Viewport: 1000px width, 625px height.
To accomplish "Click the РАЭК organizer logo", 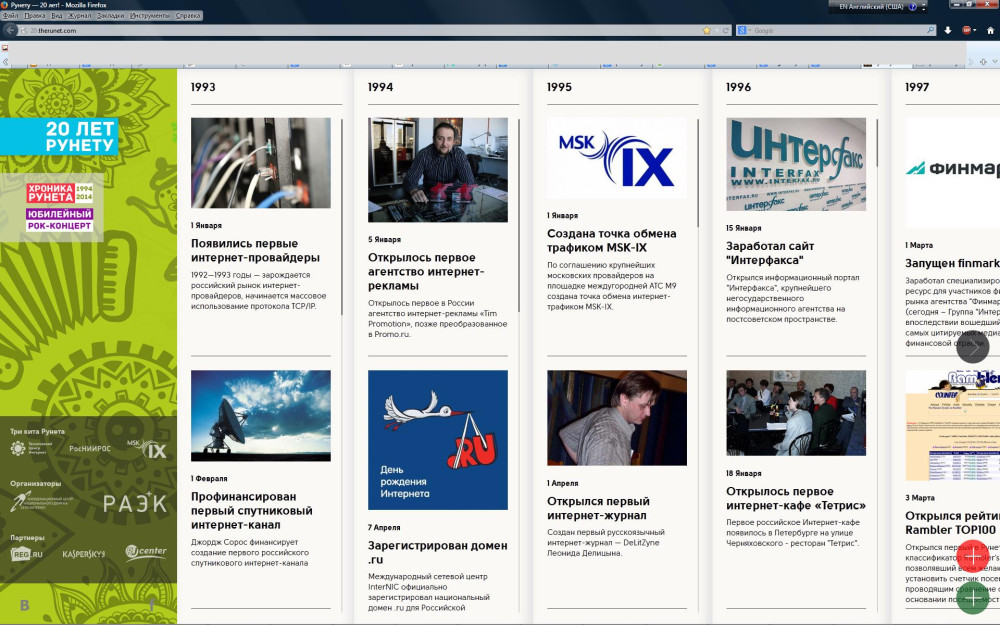I will point(135,502).
